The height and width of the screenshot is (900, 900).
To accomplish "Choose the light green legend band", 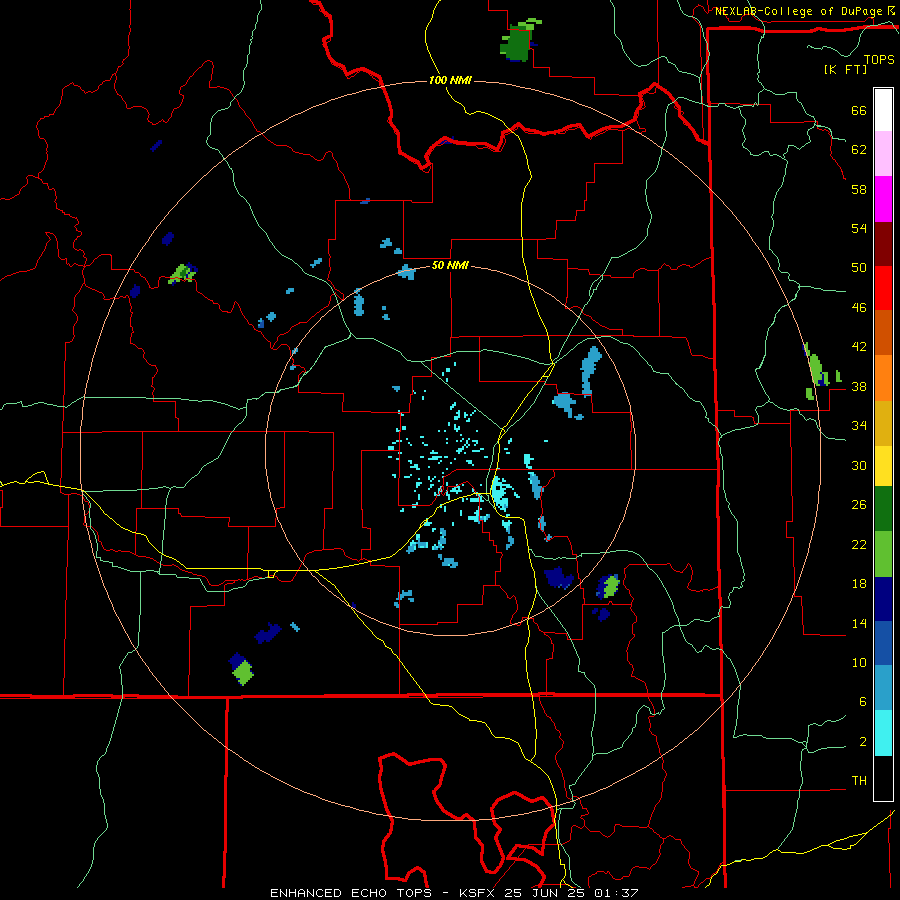I will (x=883, y=554).
